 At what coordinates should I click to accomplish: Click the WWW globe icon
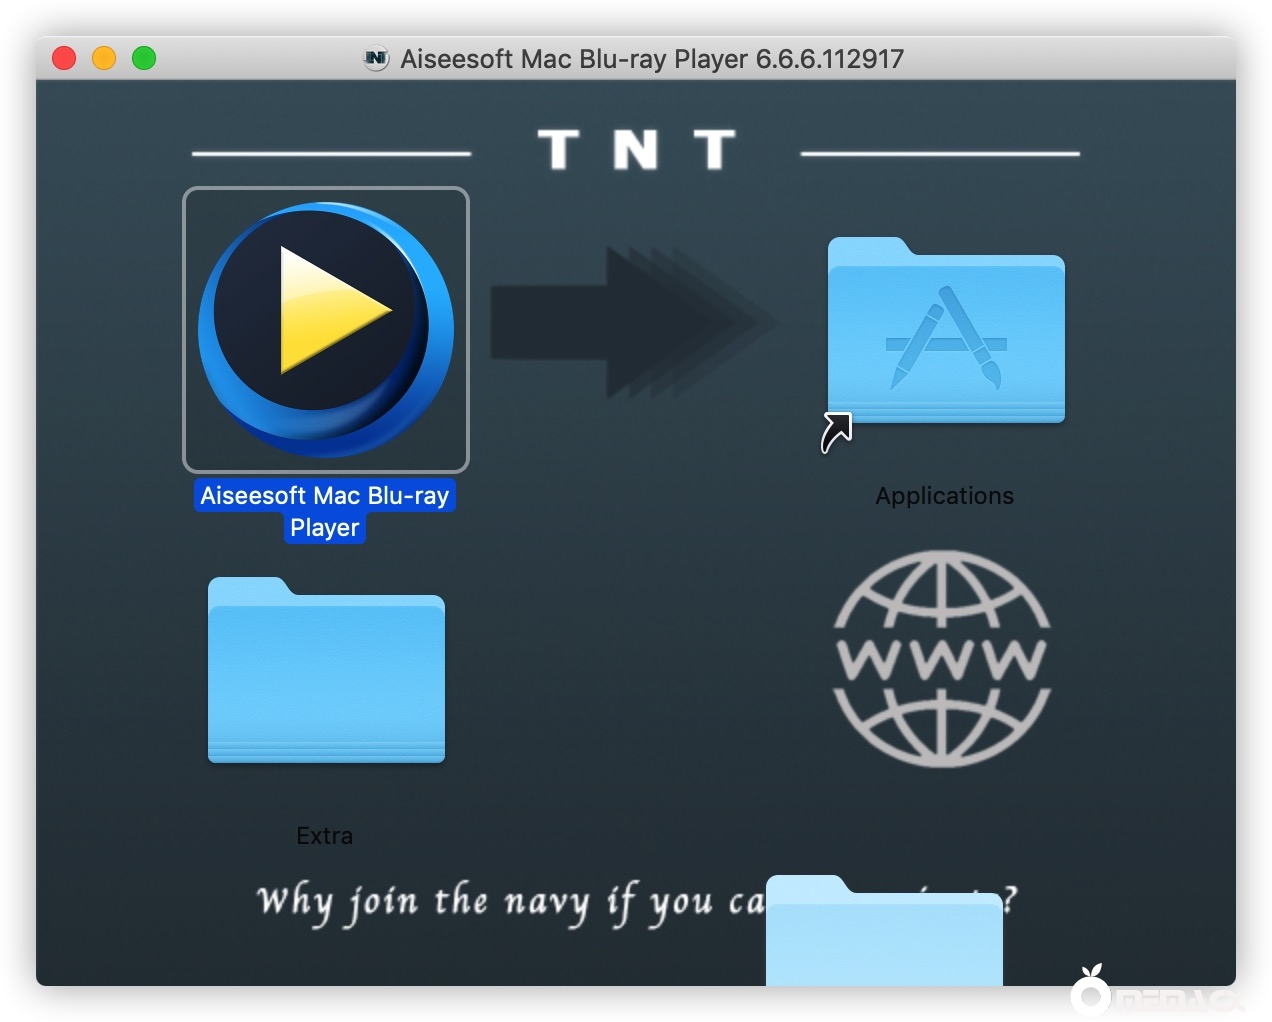pos(941,659)
